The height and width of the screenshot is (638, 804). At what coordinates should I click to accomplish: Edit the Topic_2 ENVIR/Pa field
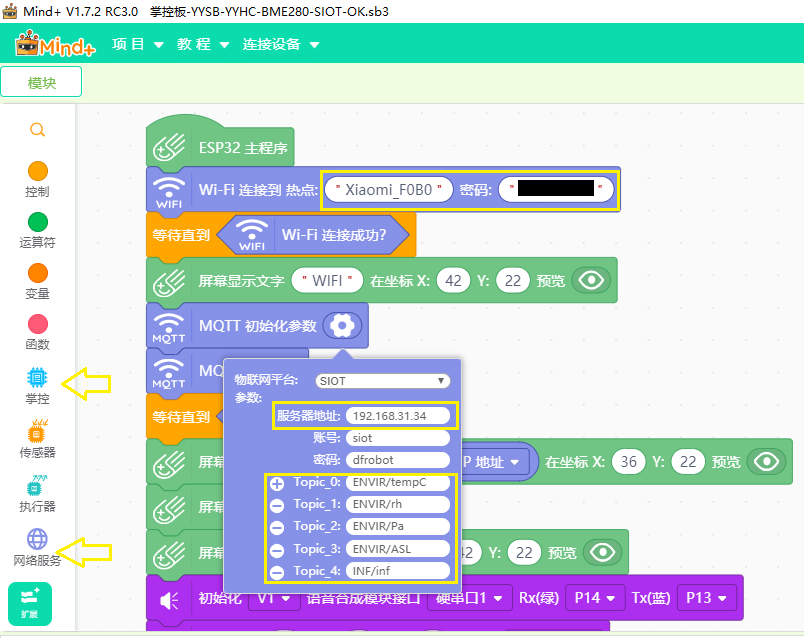pyautogui.click(x=398, y=527)
